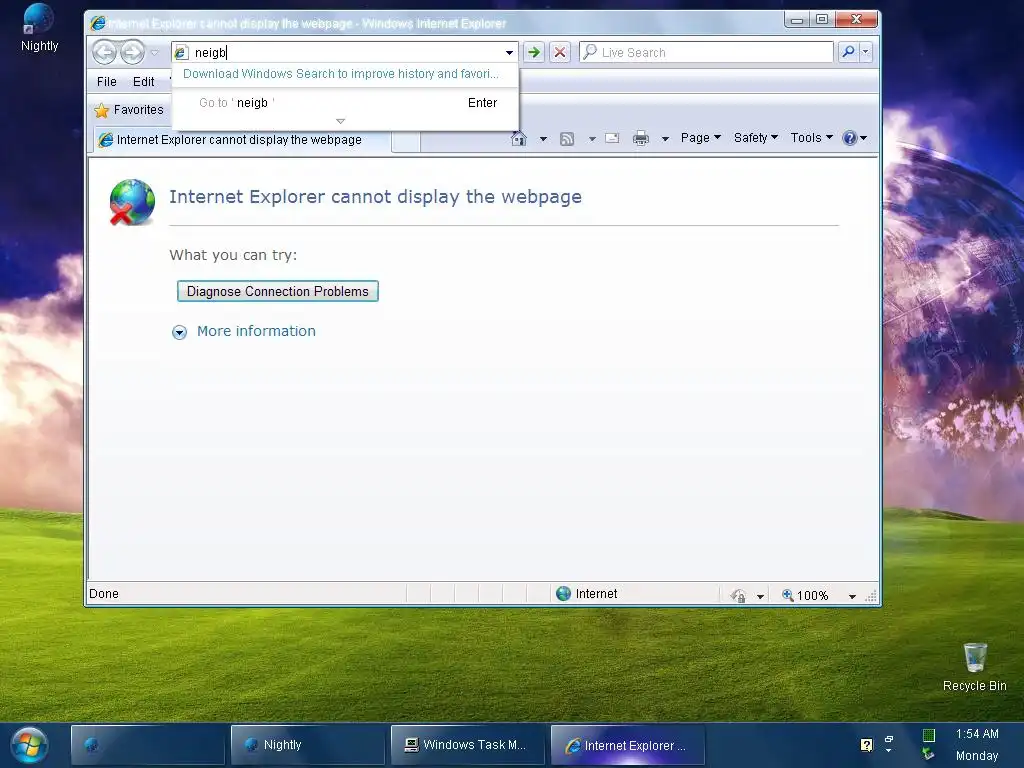
Task: Open a new blank tab
Action: [x=406, y=140]
